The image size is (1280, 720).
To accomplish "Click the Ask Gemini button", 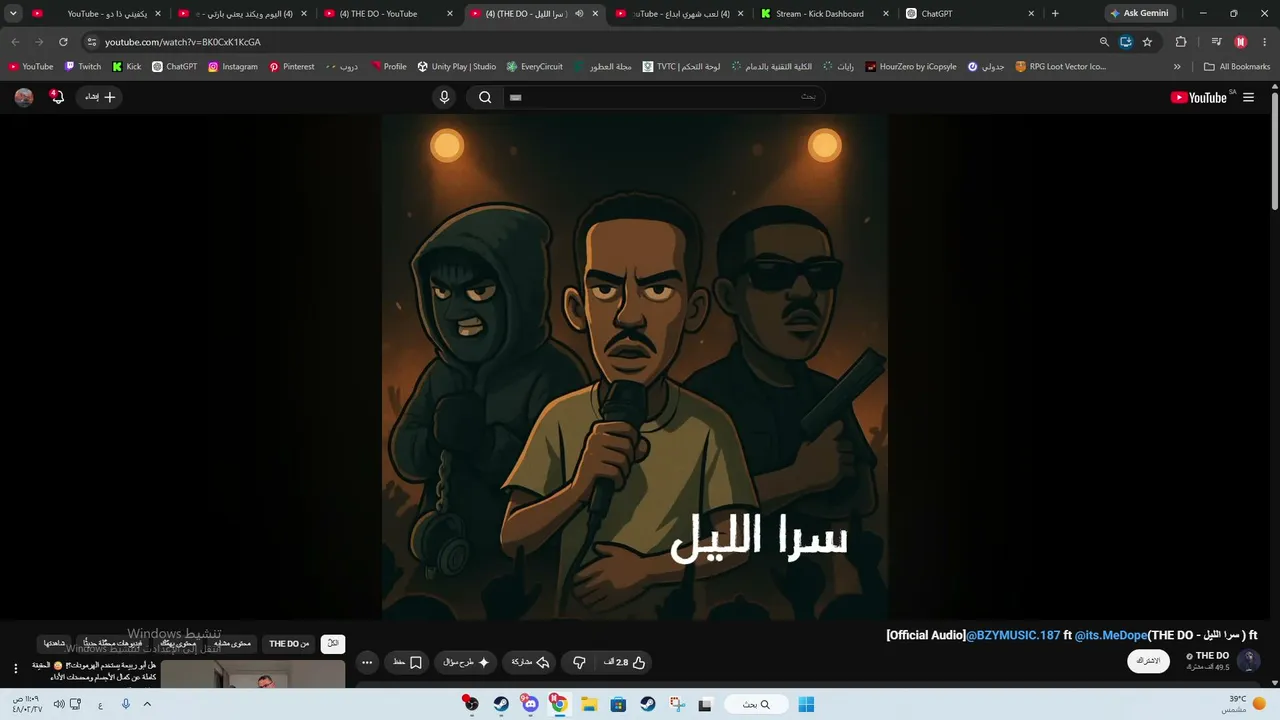I will point(1139,14).
